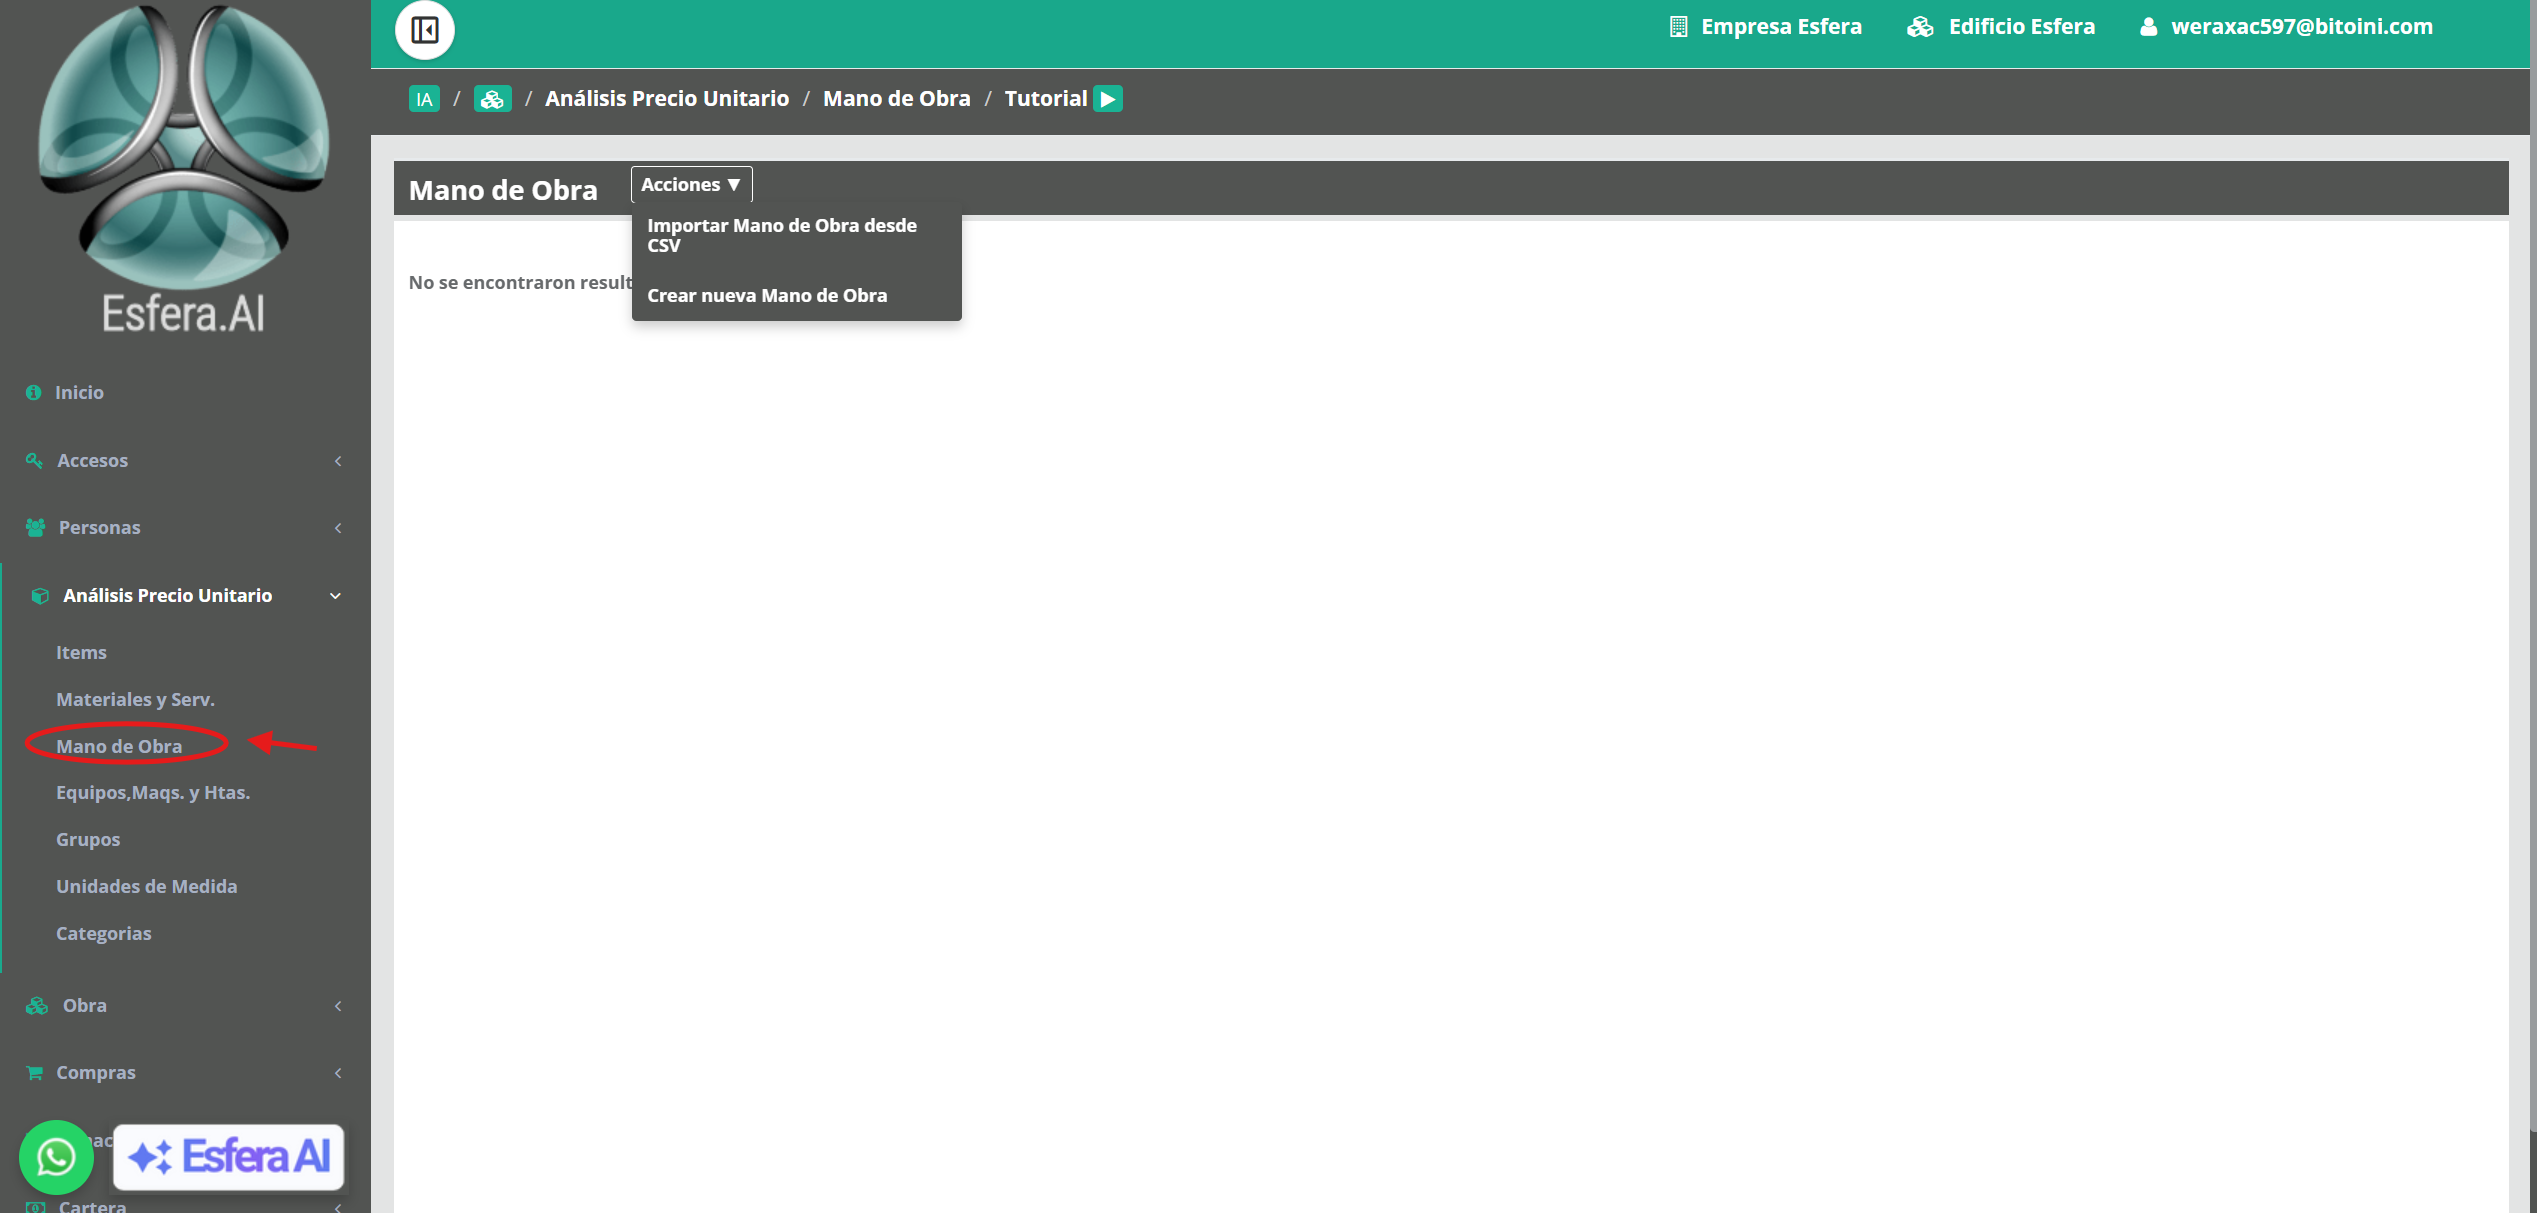This screenshot has height=1213, width=2537.
Task: Click the Accesos key icon
Action: tap(34, 460)
